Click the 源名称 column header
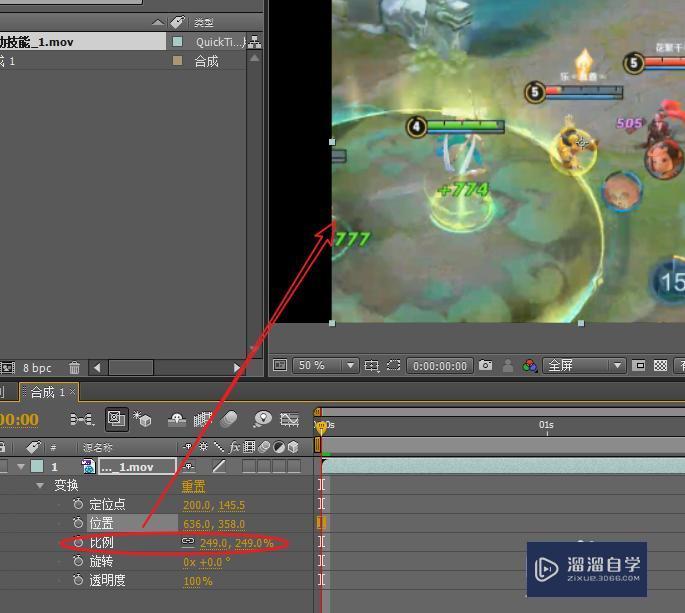Image resolution: width=685 pixels, height=613 pixels. [97, 447]
